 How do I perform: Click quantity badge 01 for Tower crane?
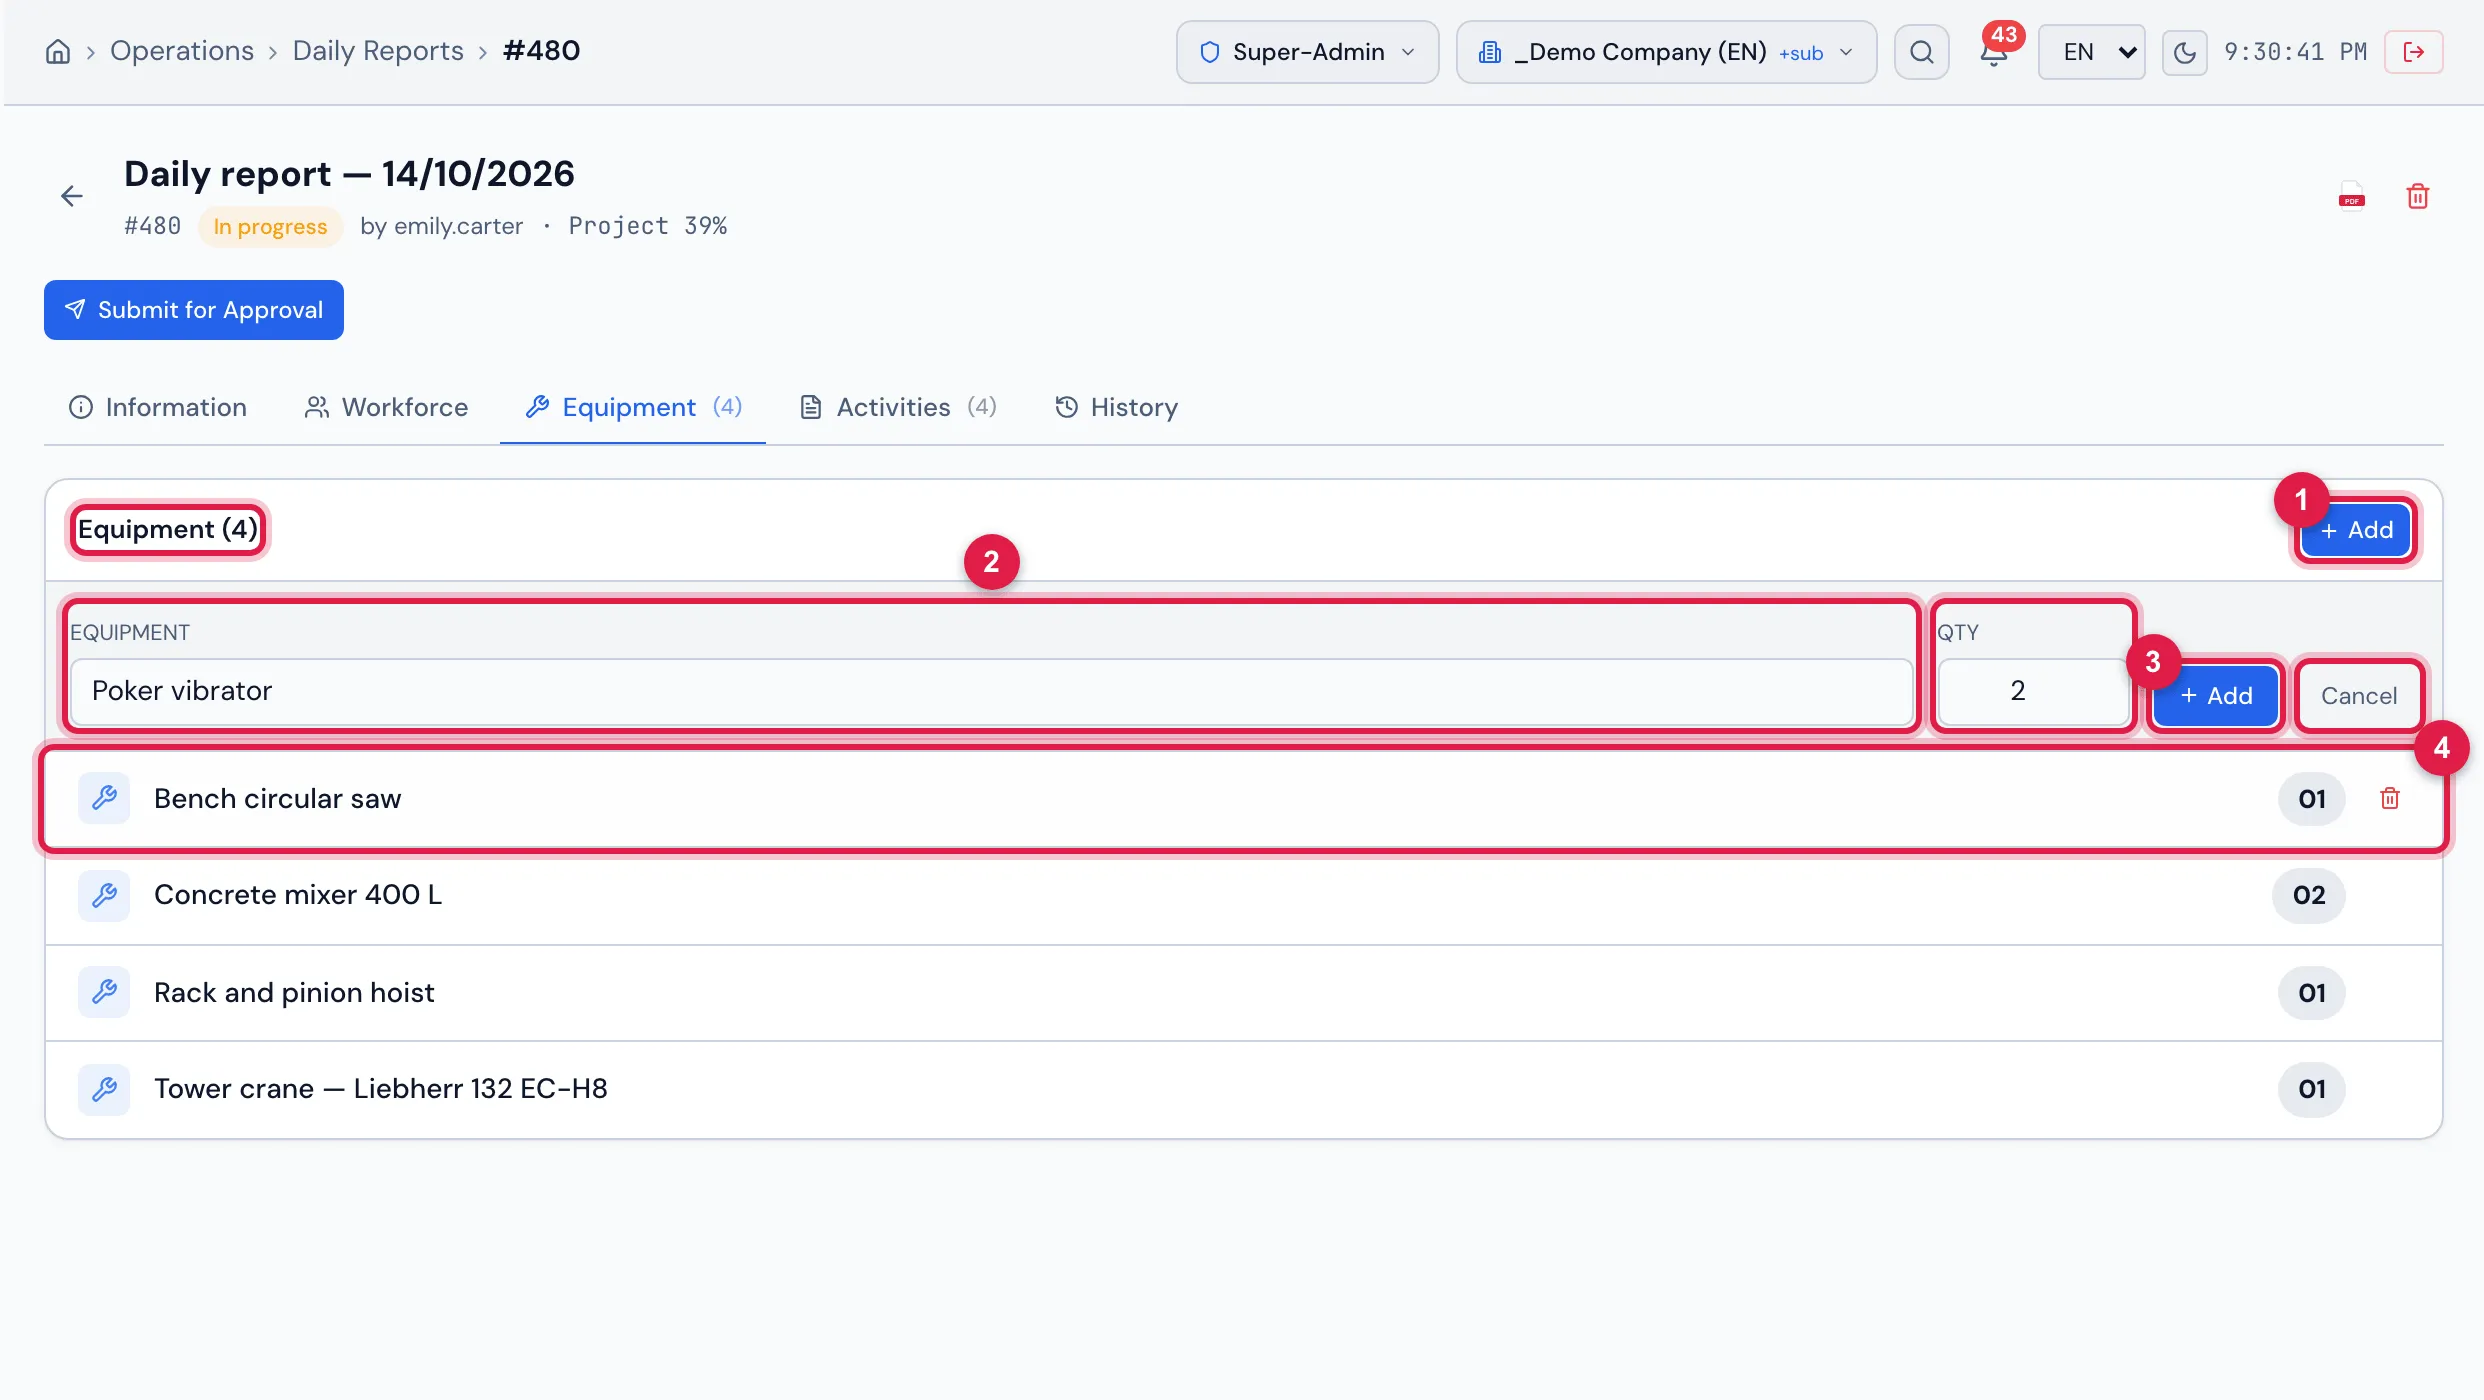2311,1089
